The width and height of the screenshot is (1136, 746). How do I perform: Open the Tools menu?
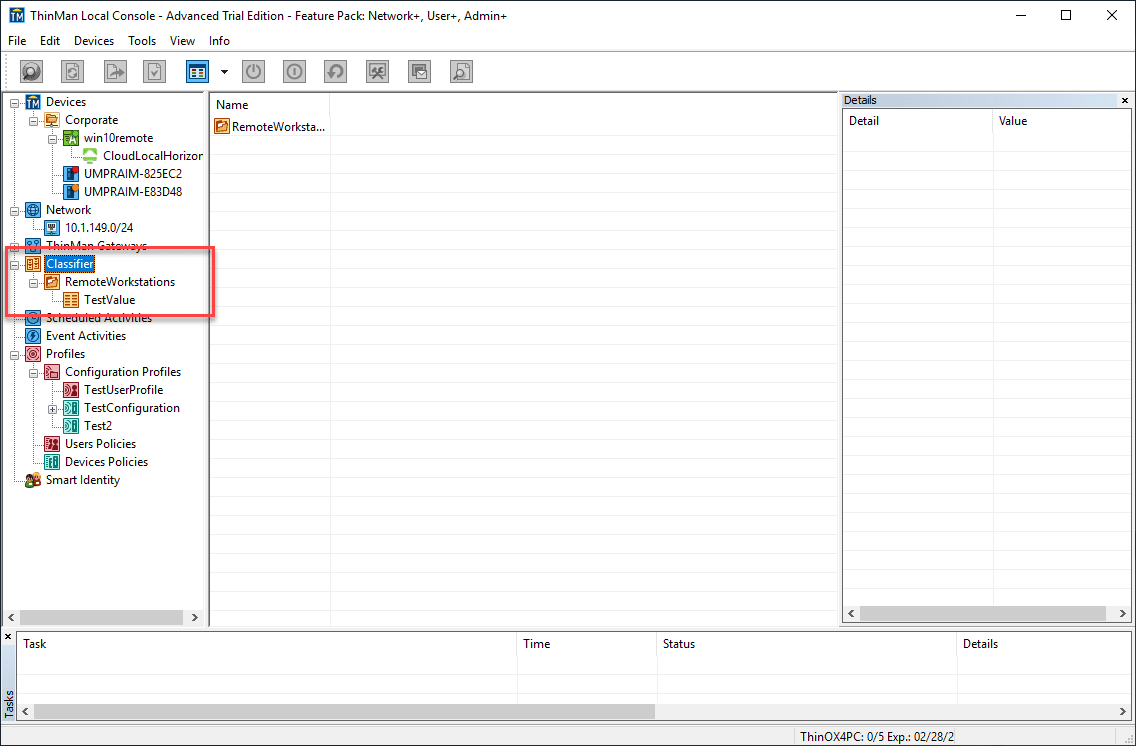coord(142,41)
